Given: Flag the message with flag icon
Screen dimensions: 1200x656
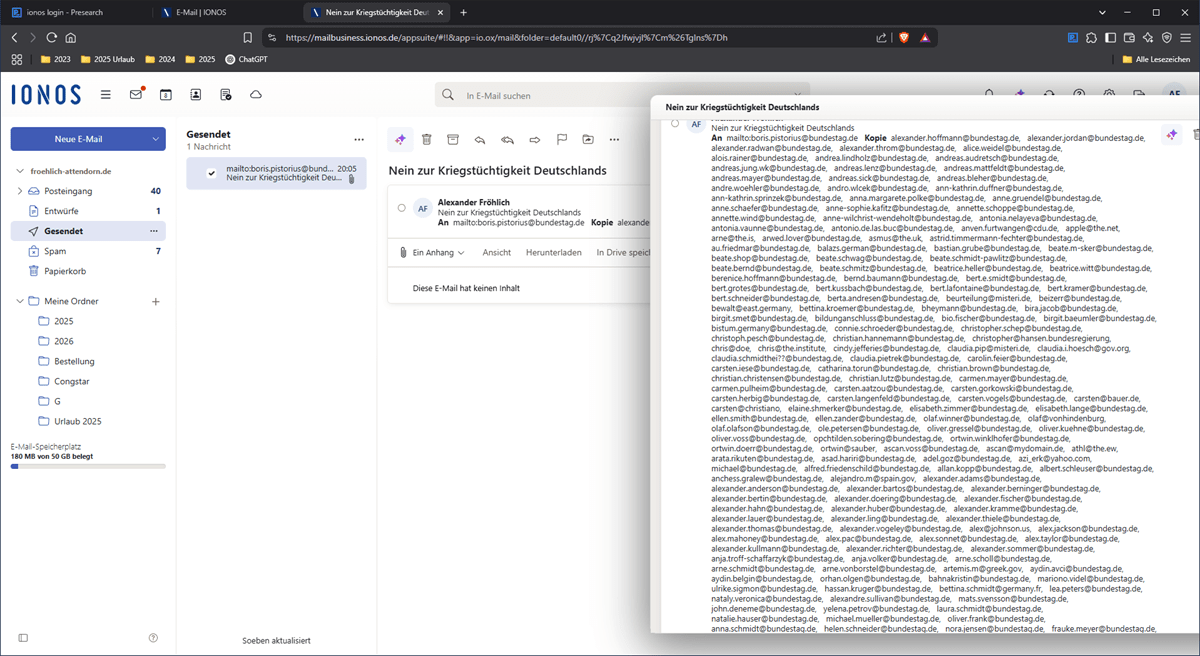Looking at the screenshot, I should 561,139.
